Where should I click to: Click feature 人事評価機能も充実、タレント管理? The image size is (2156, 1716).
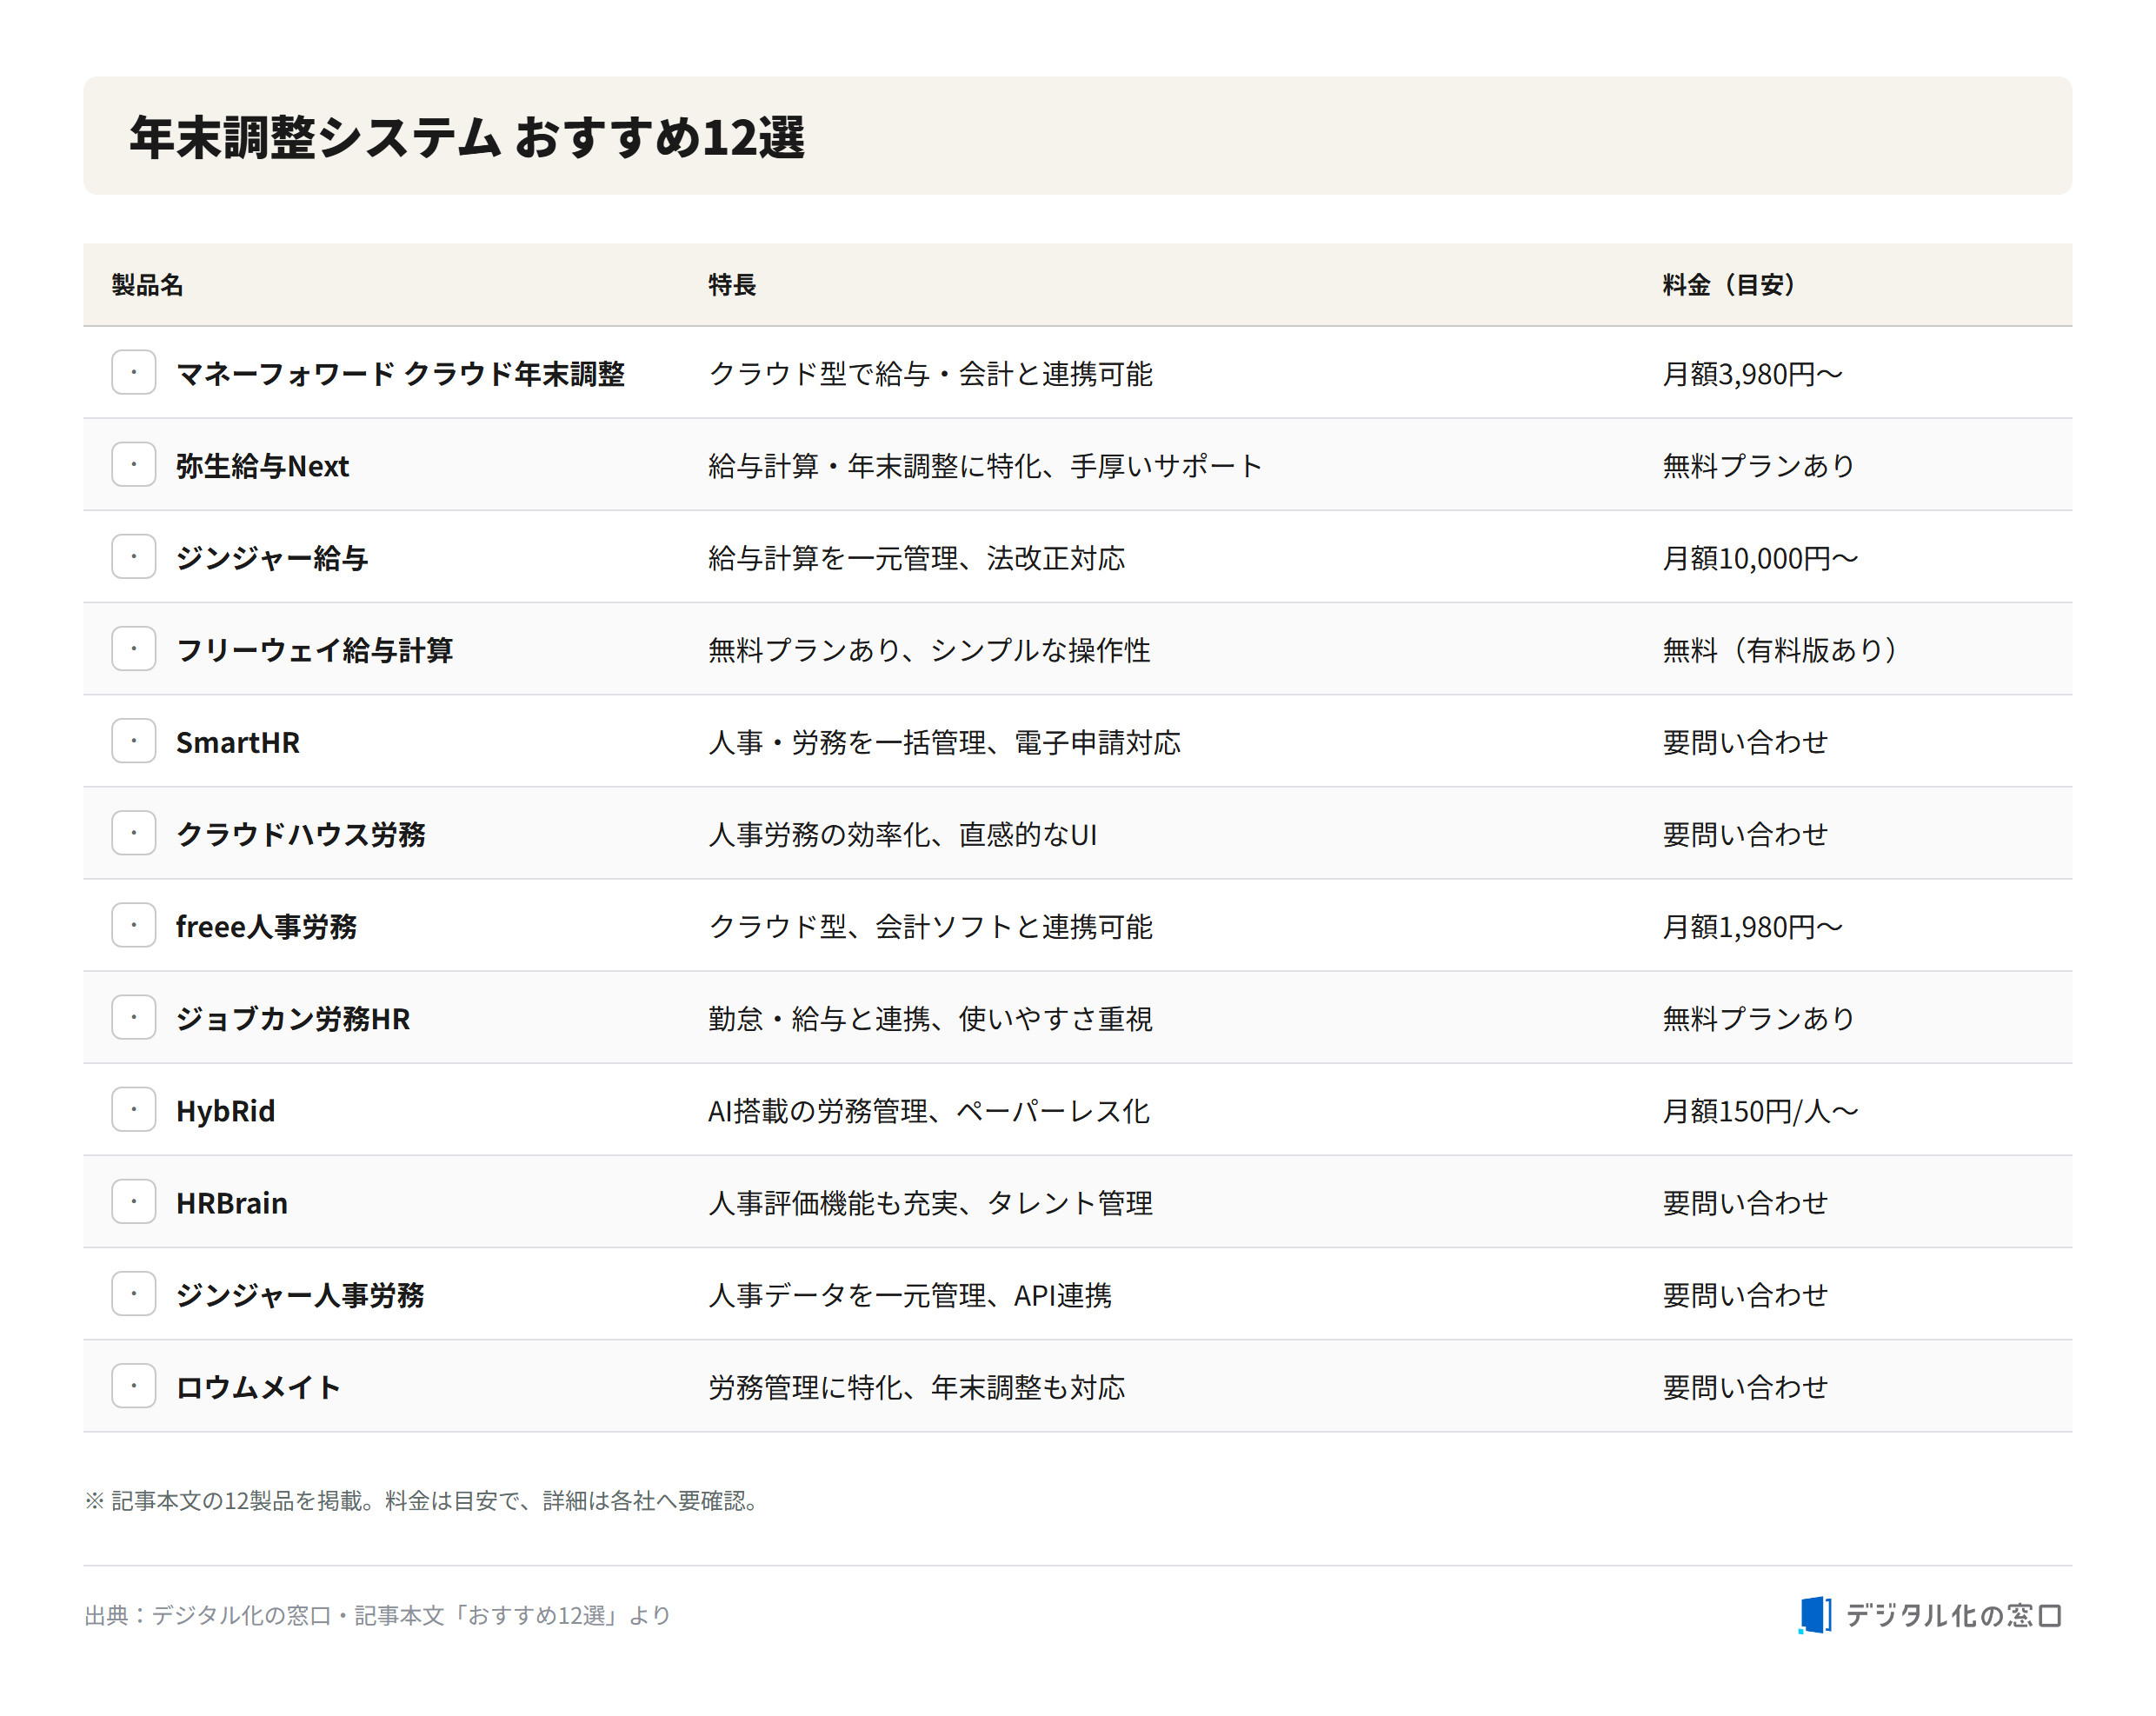click(x=931, y=1202)
